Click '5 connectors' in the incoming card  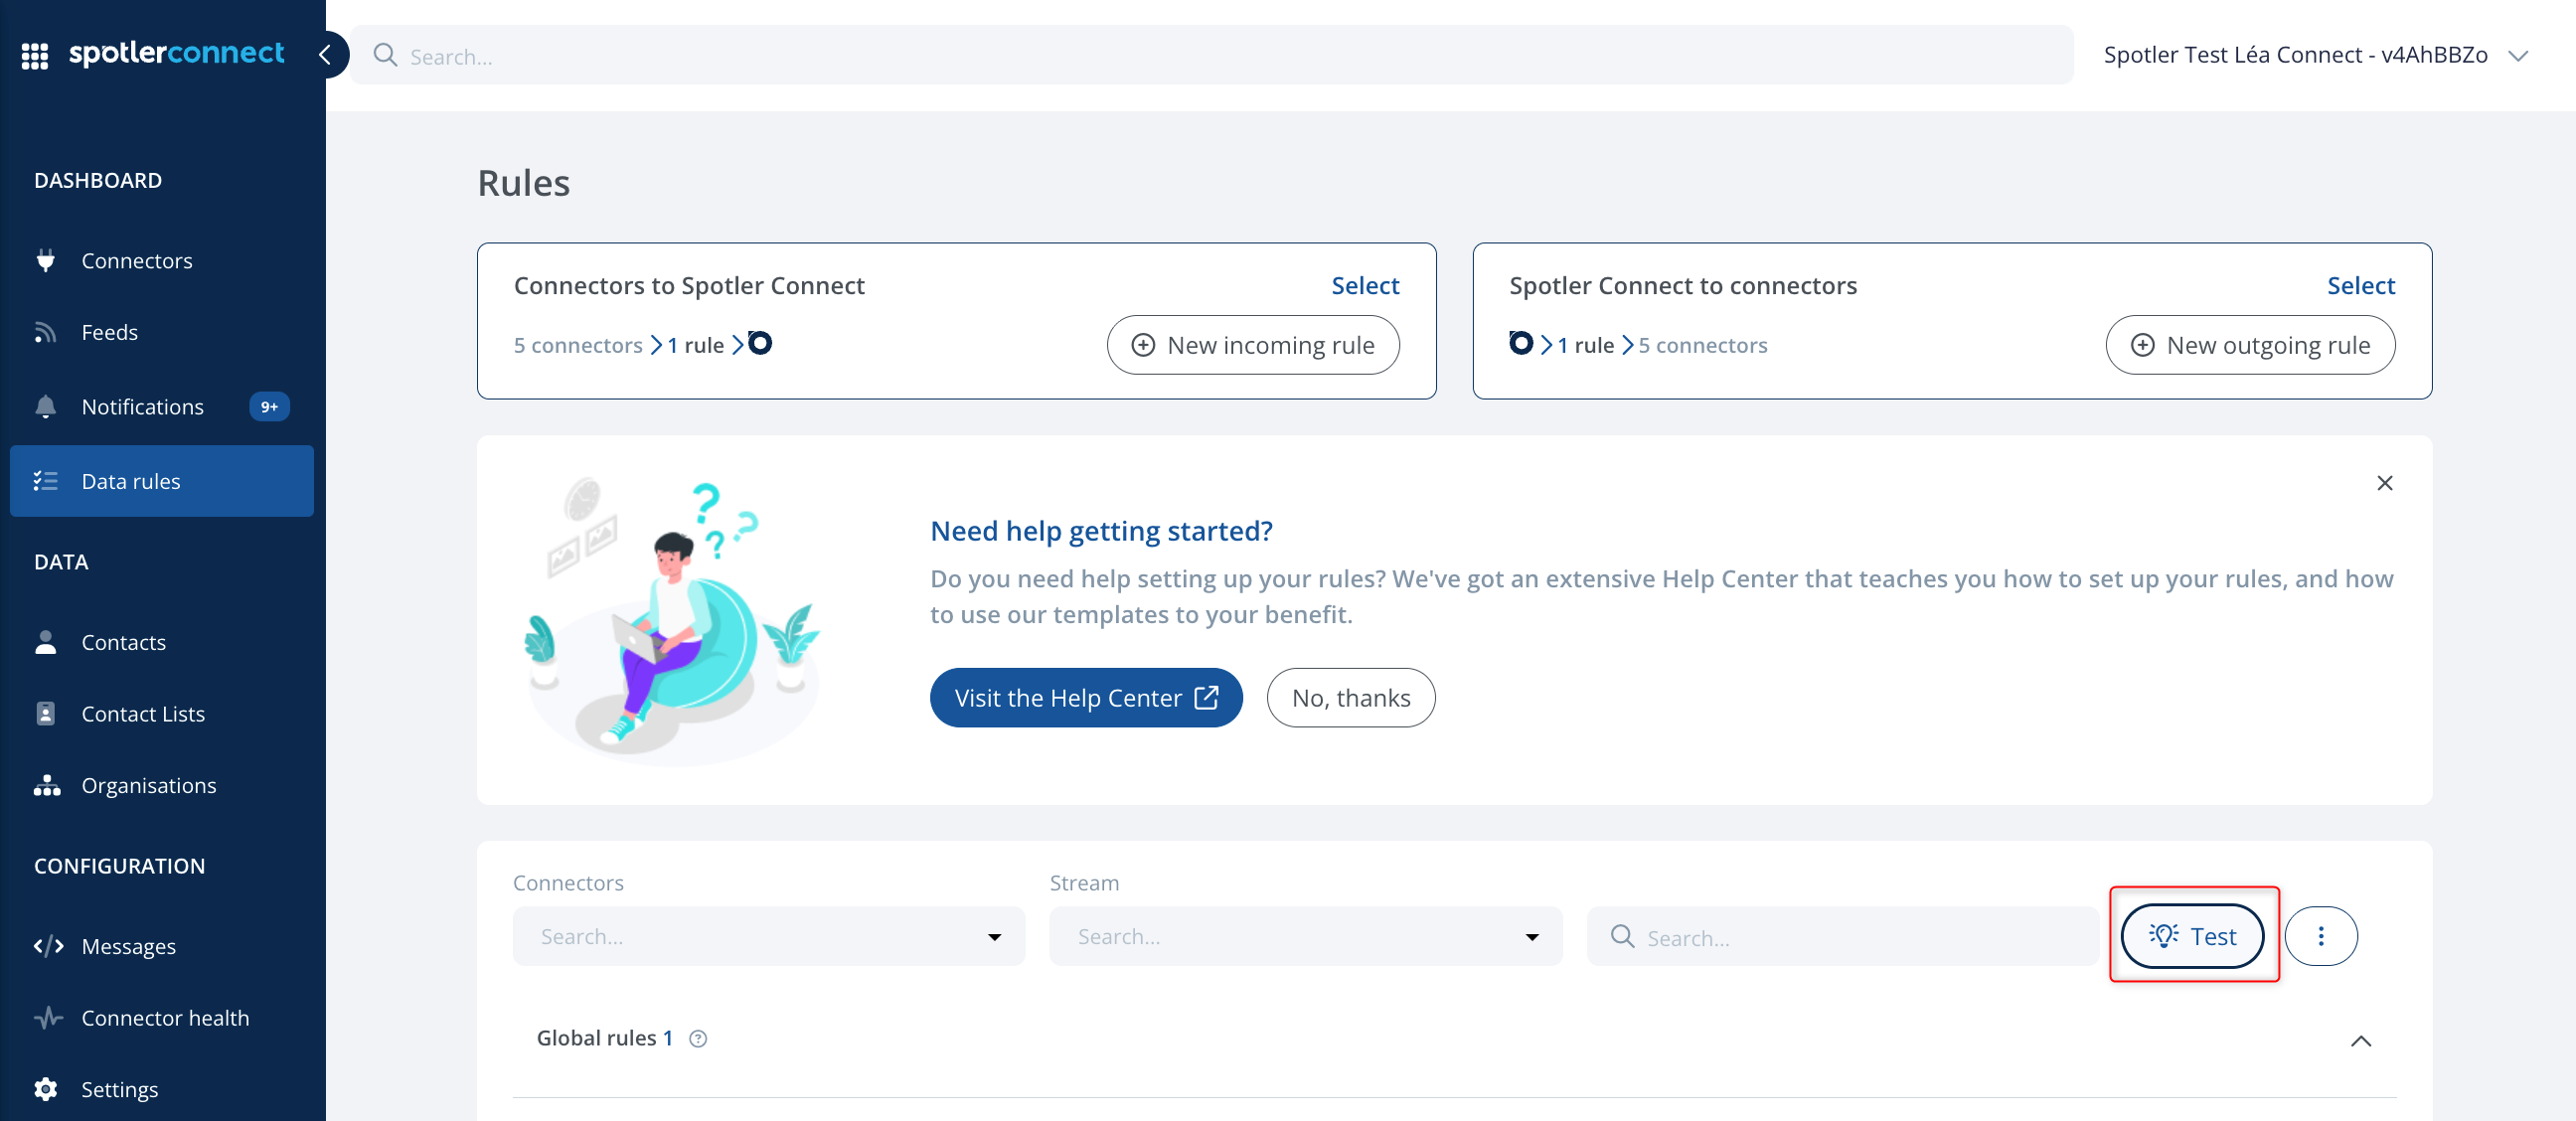[578, 345]
